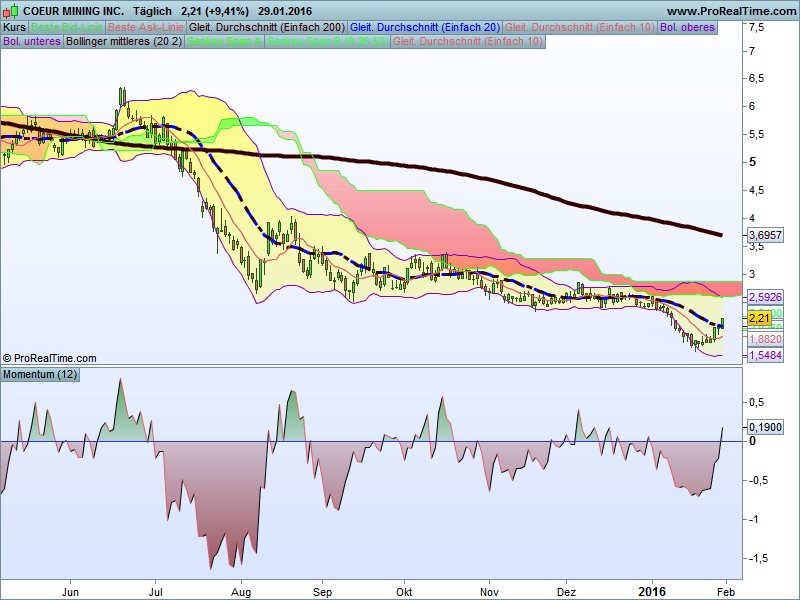Click the Bol. oberes legend label
800x600 pixels.
pyautogui.click(x=687, y=28)
